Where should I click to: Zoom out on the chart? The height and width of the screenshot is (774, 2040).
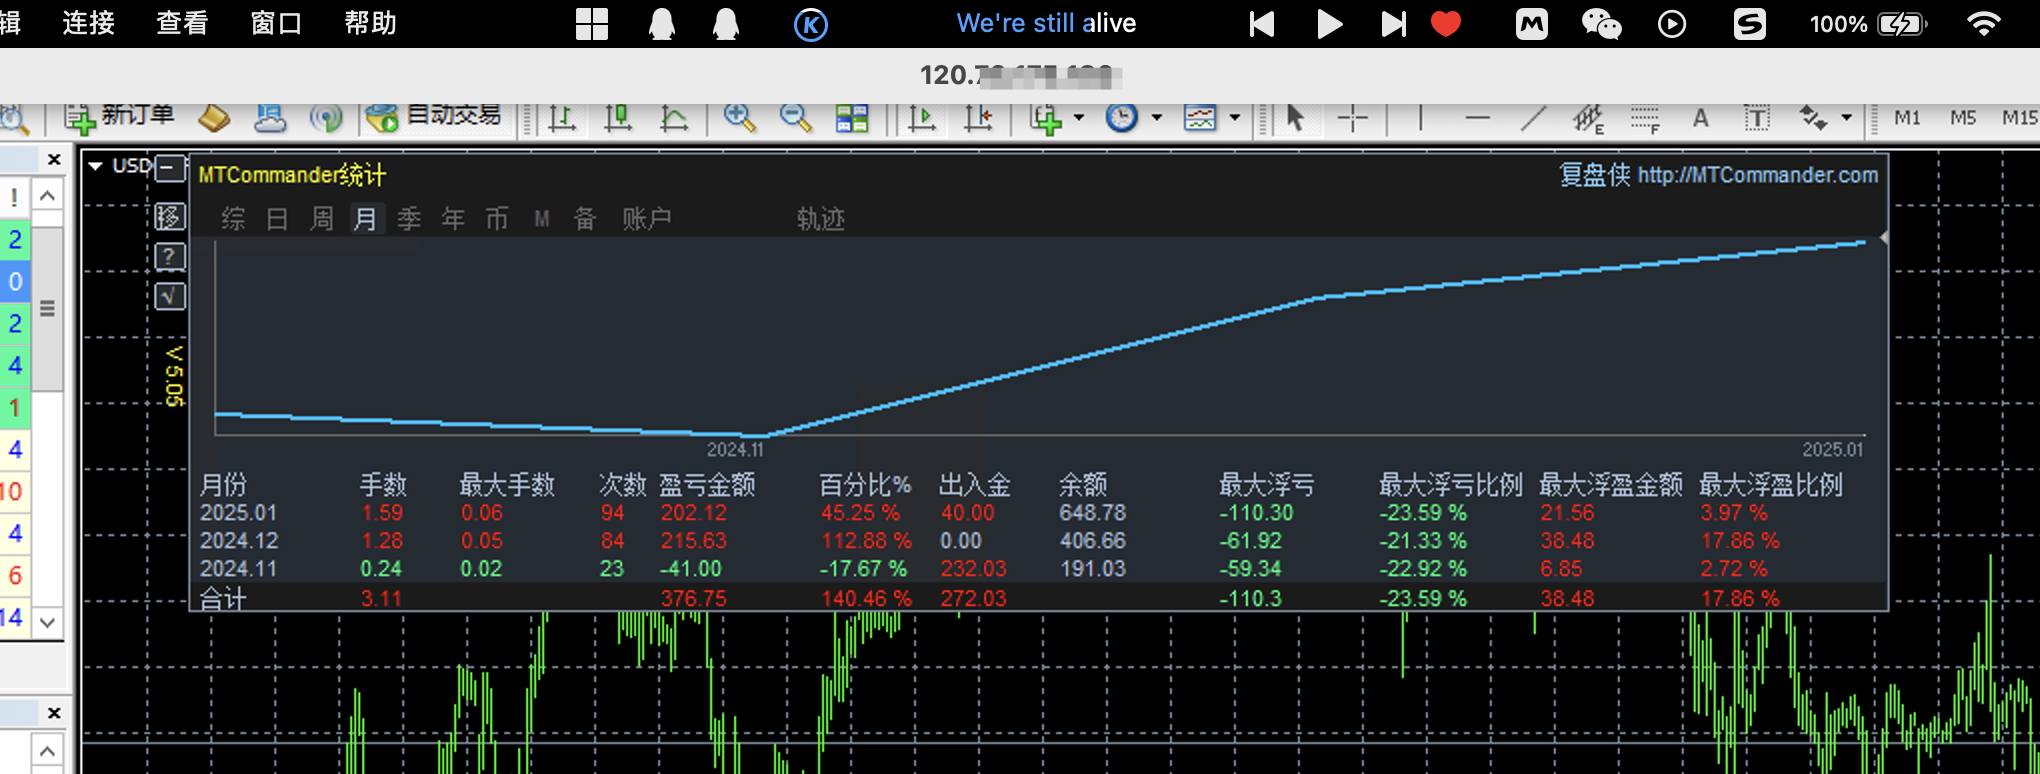[x=796, y=118]
